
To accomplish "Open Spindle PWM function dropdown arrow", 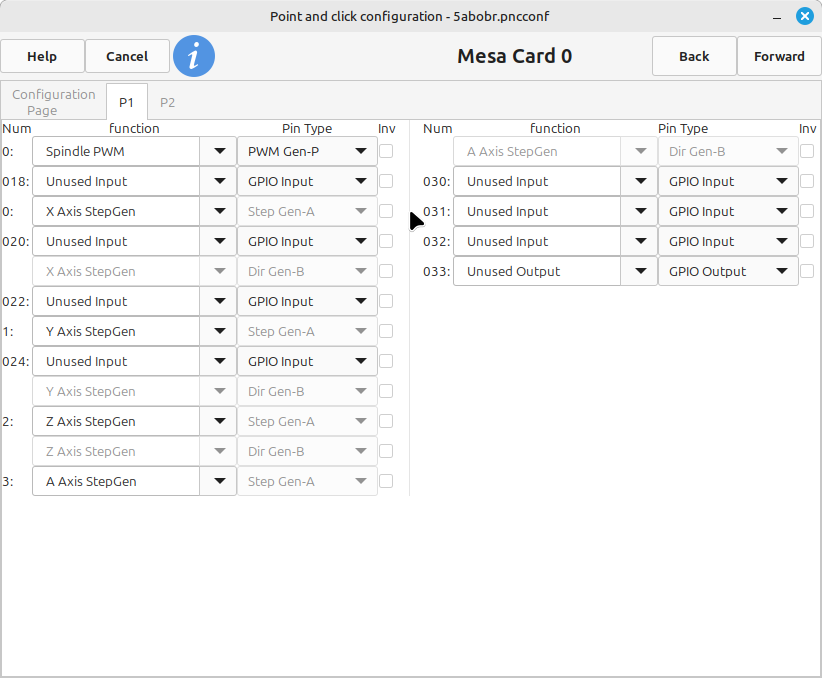I will (x=218, y=152).
